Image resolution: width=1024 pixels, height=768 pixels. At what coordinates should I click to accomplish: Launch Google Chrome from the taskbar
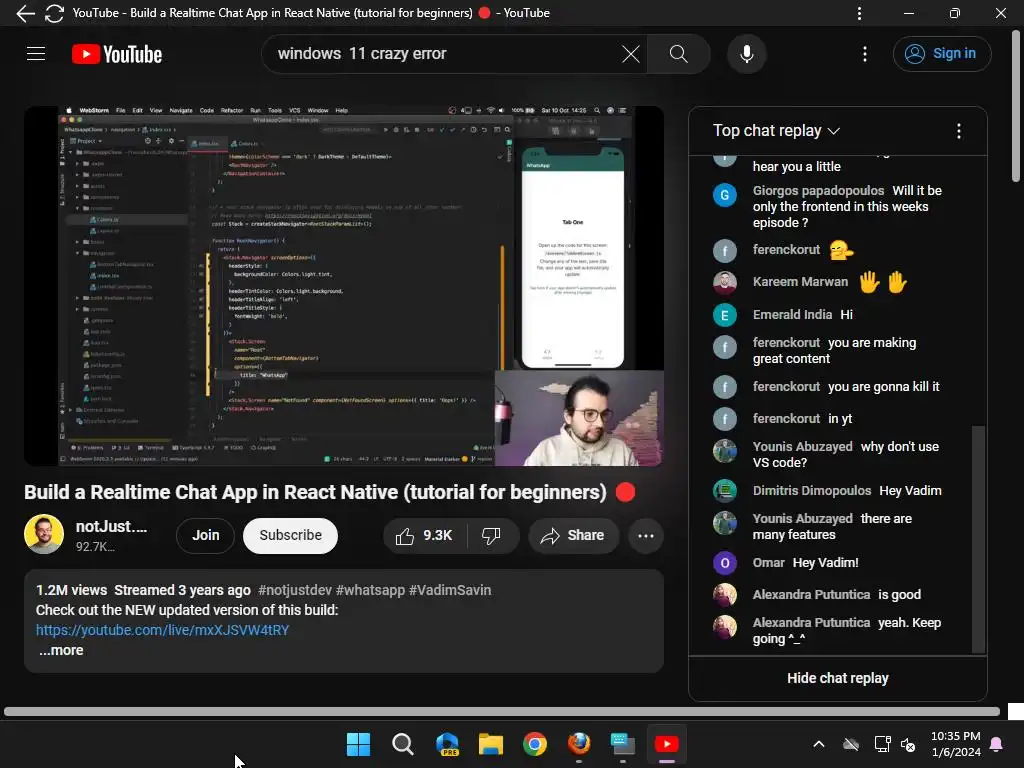535,744
